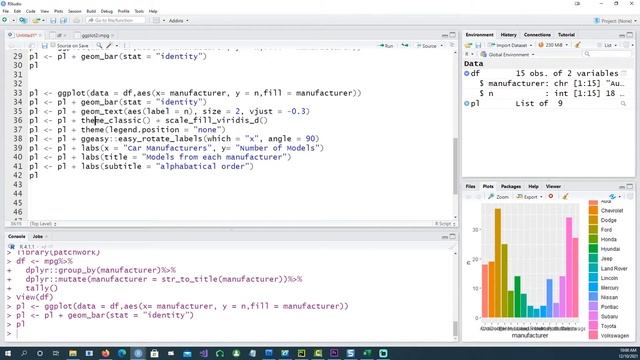Image resolution: width=640 pixels, height=360 pixels.
Task: Open the File menu
Action: point(5,11)
